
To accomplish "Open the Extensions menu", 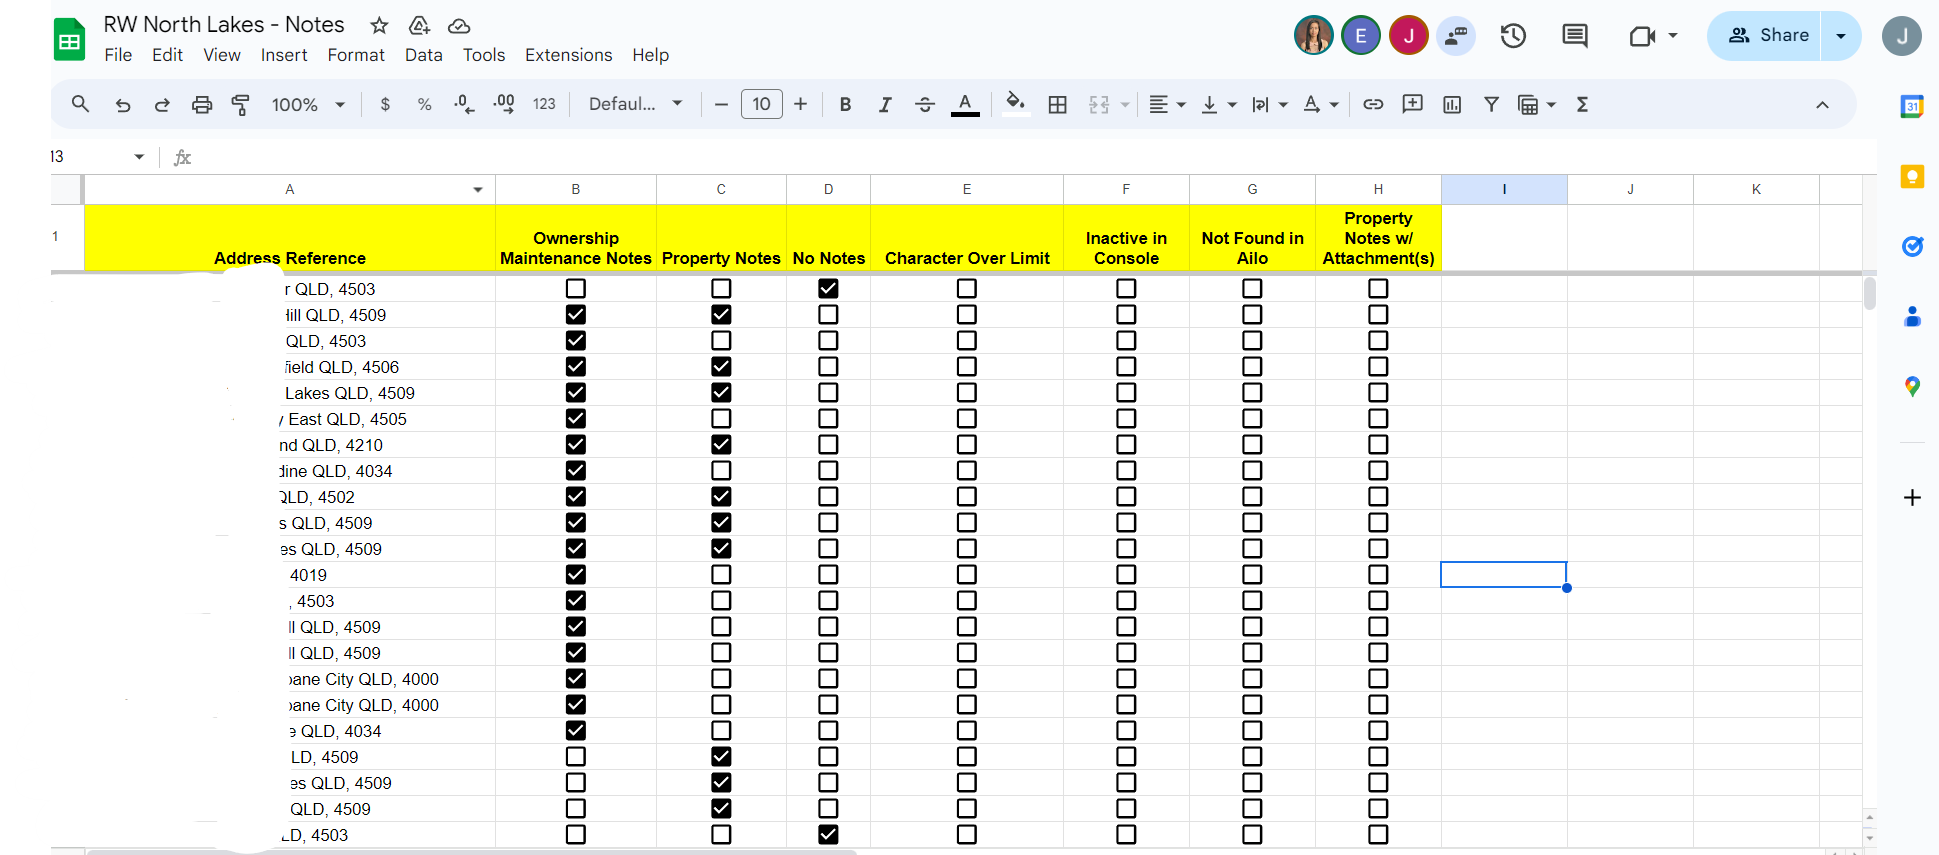I will (568, 55).
